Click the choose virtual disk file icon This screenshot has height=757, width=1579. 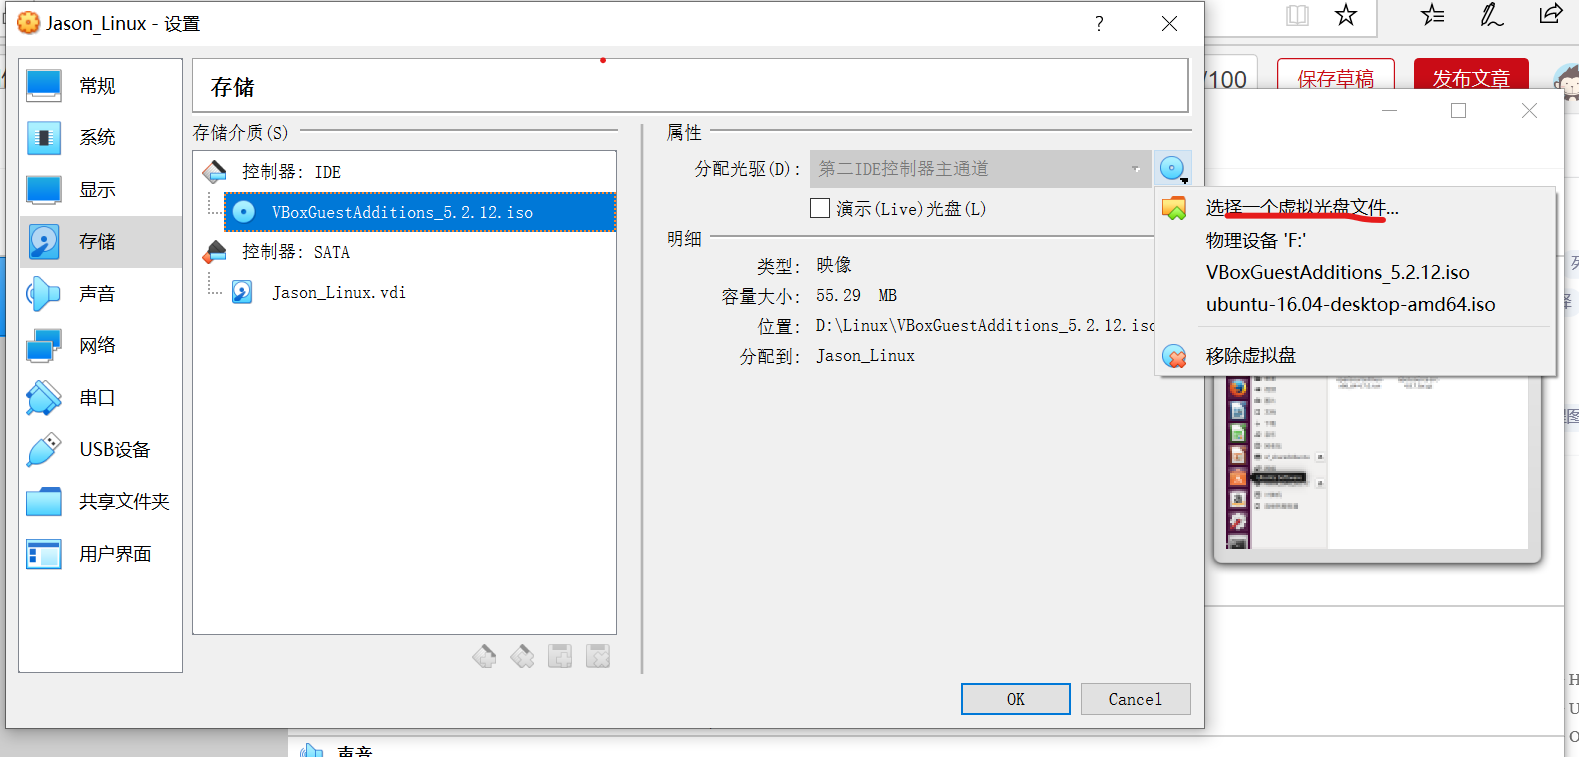(1174, 208)
